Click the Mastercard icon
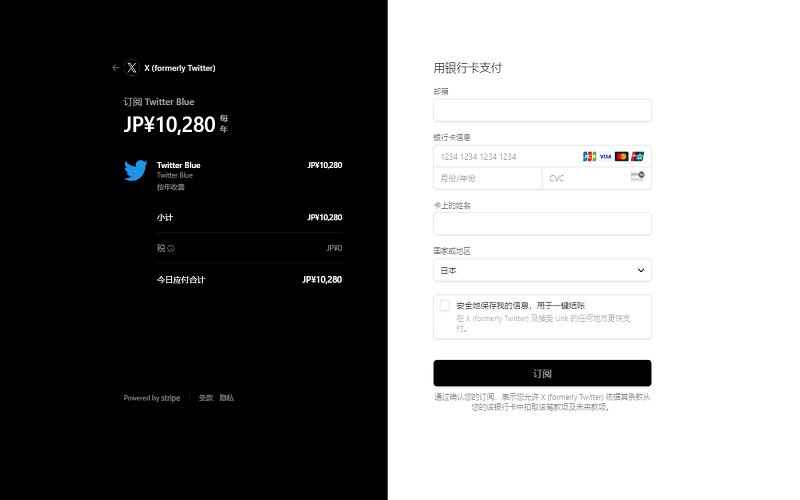Viewport: 800px width, 500px height. click(621, 157)
